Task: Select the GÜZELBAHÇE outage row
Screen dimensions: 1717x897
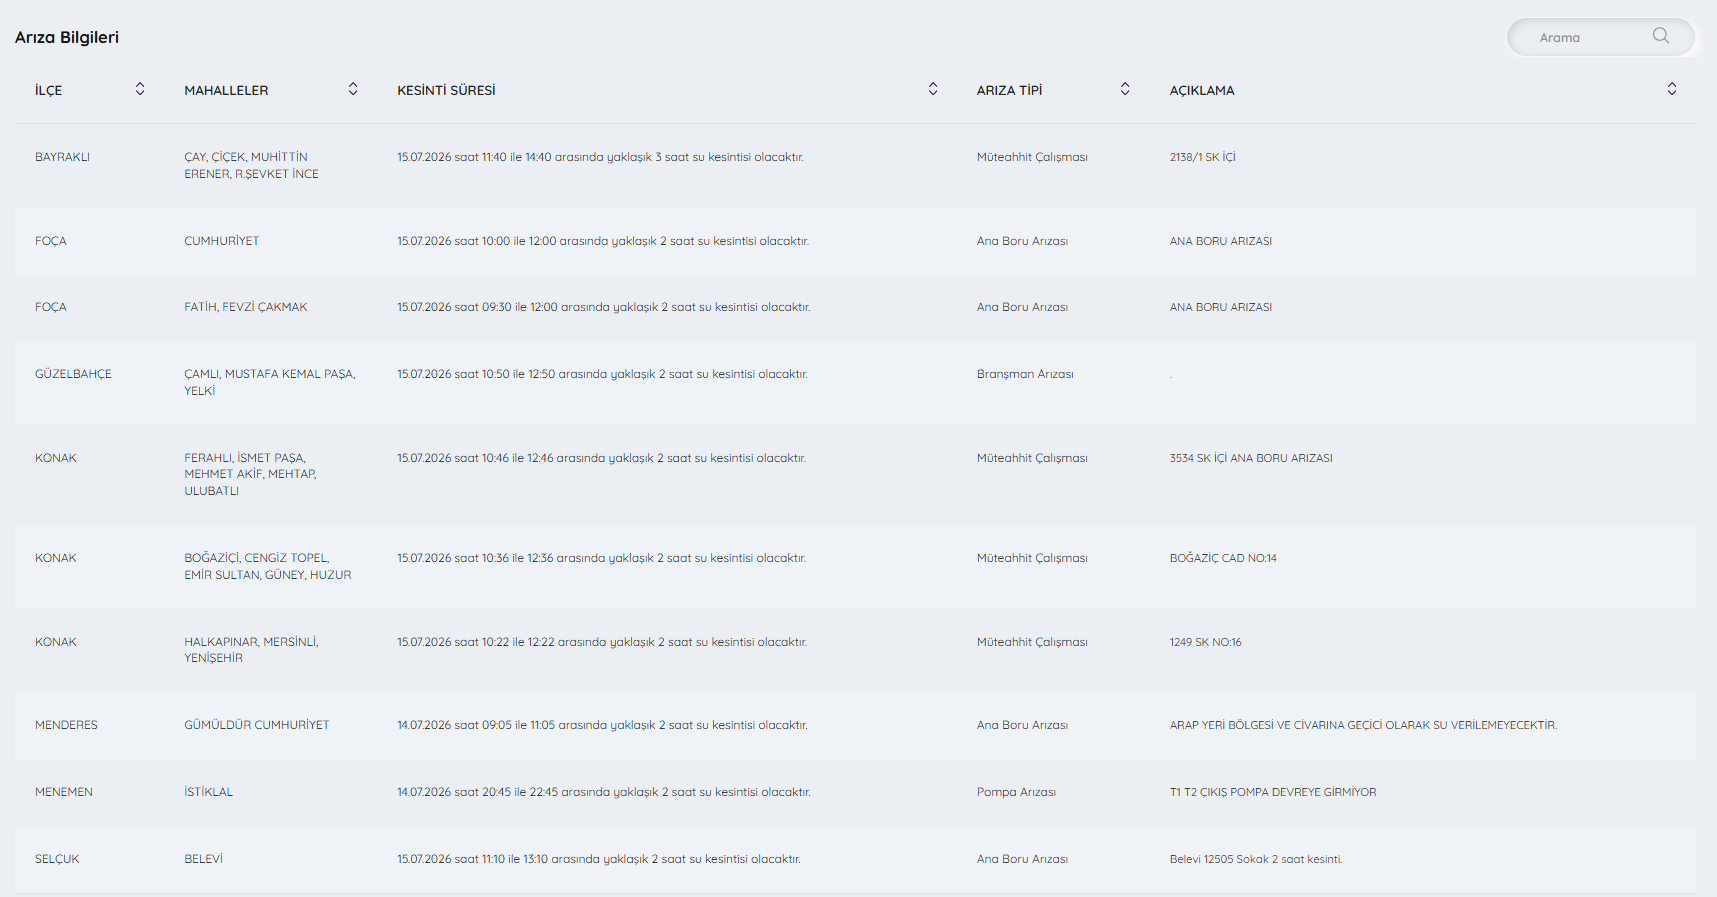Action: pos(855,383)
